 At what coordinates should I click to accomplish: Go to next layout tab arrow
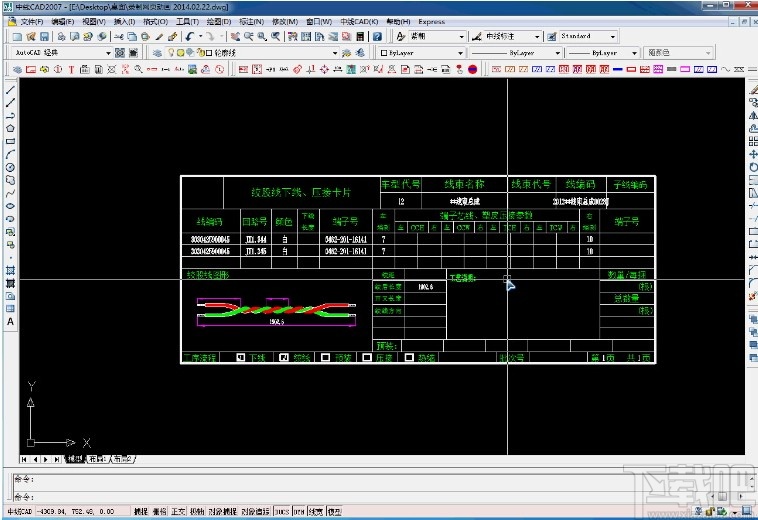coord(46,459)
